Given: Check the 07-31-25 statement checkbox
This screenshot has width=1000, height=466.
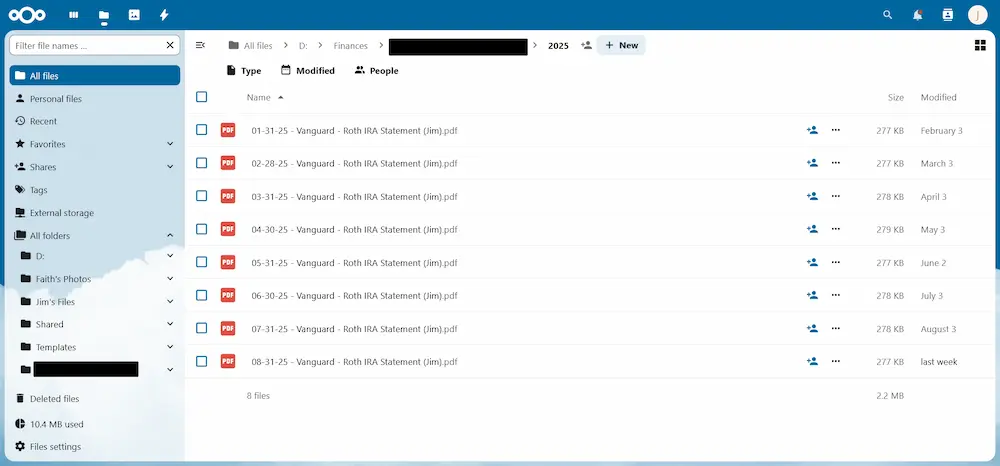Looking at the screenshot, I should tap(202, 328).
